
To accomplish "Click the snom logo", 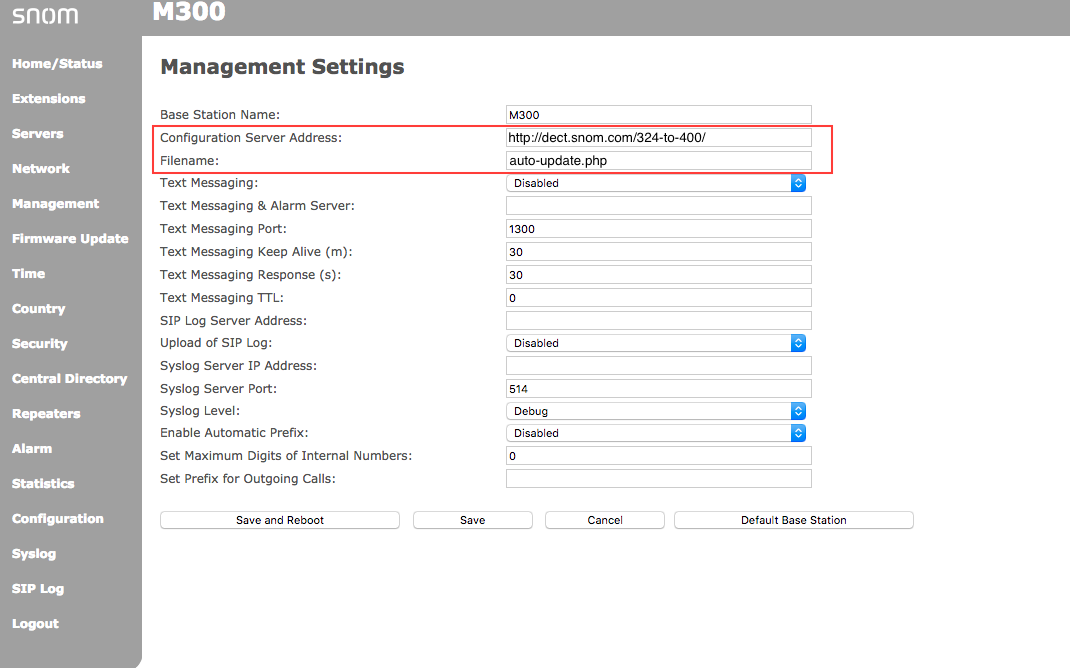I will click(45, 14).
